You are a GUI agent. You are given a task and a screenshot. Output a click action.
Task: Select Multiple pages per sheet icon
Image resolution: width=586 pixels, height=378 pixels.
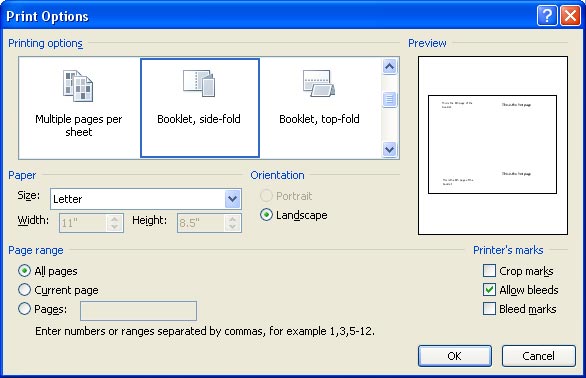(x=78, y=86)
